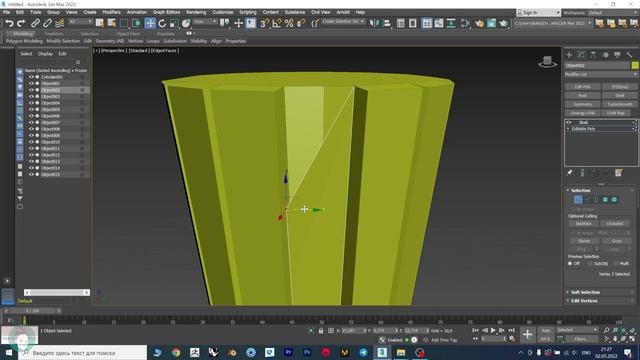This screenshot has height=360, width=640.
Task: Open the Schematic View icon
Action: [451, 23]
